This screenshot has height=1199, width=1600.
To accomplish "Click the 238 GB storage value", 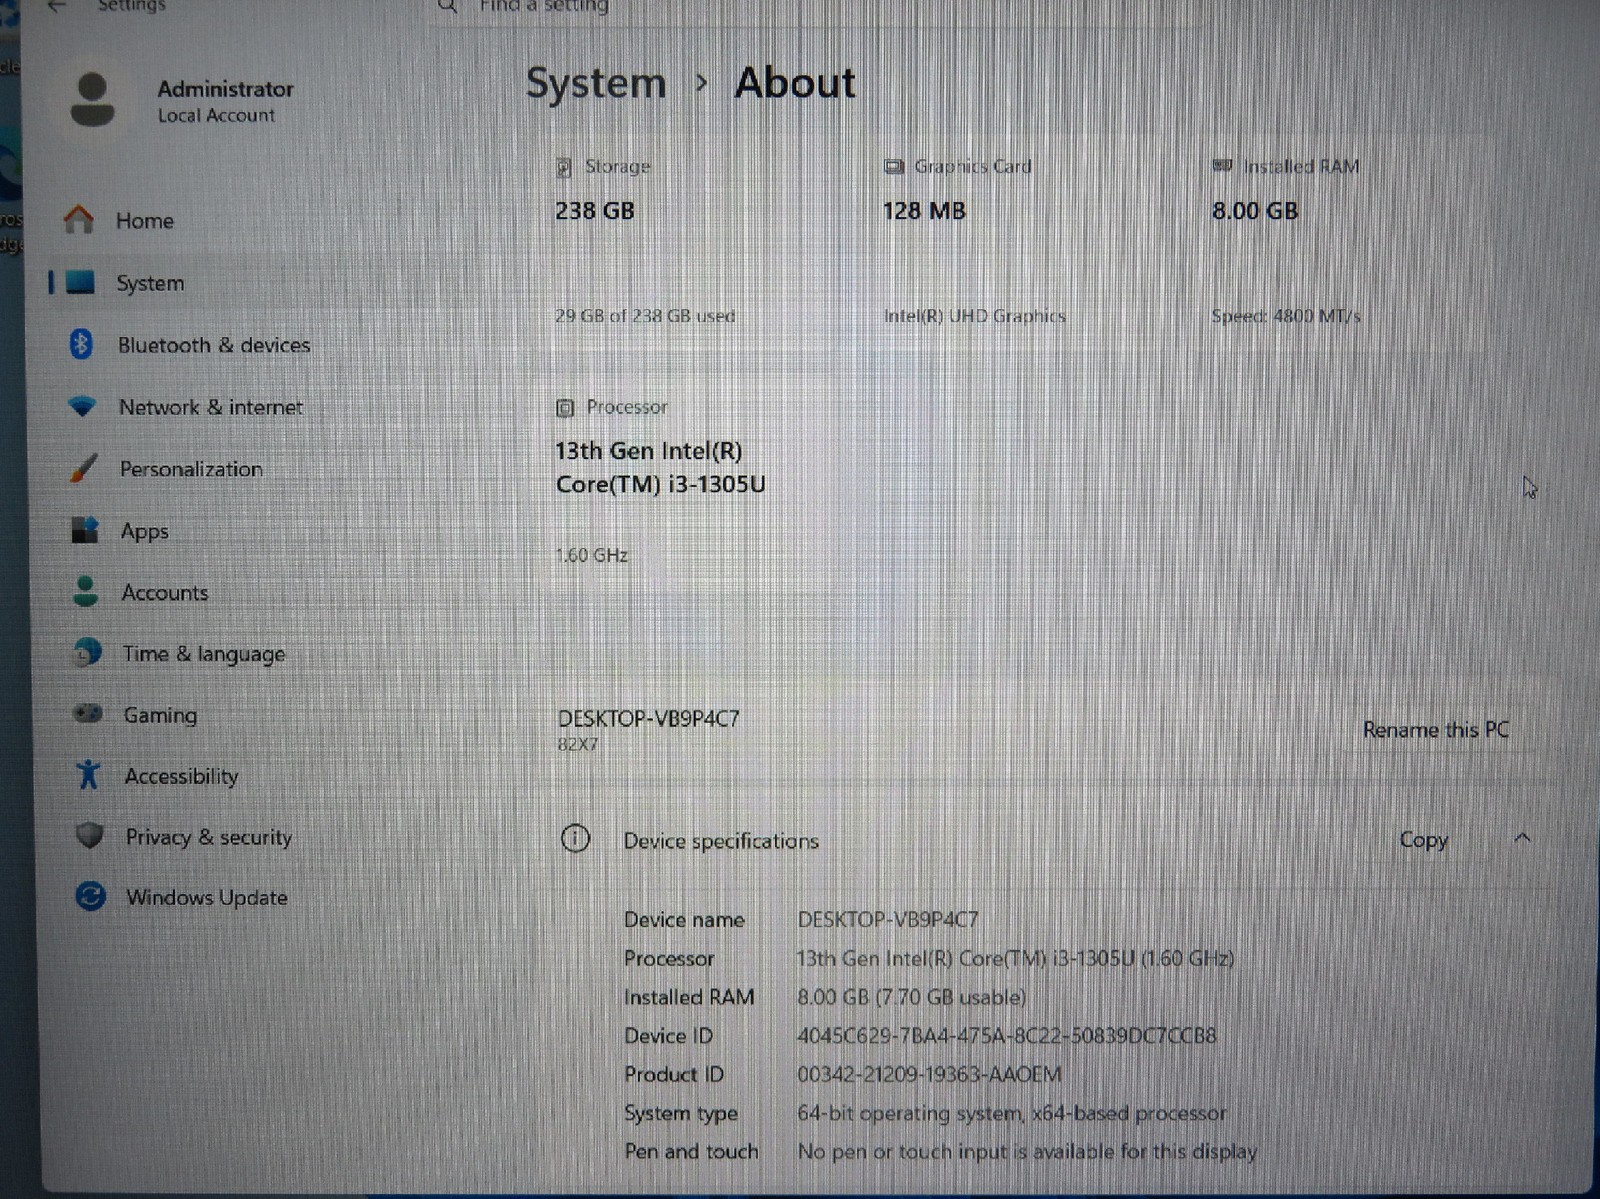I will coord(595,211).
